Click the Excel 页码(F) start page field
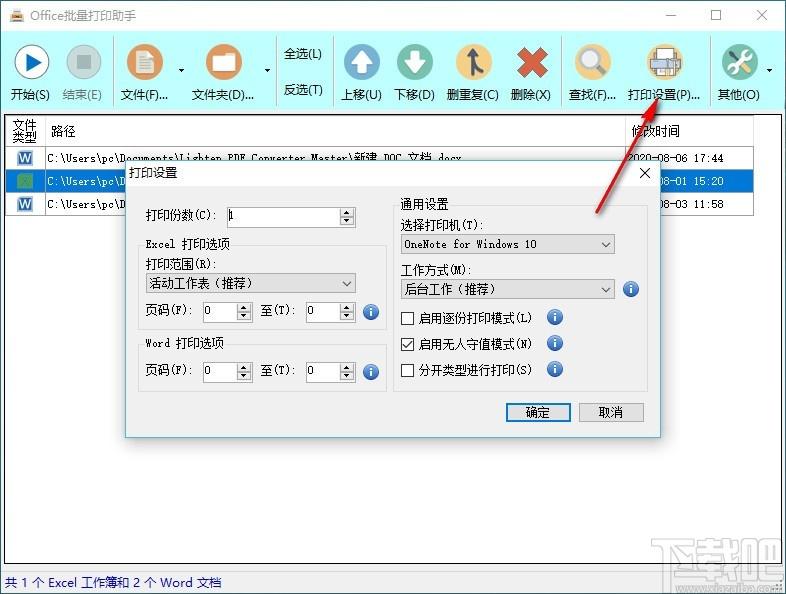 (x=220, y=311)
